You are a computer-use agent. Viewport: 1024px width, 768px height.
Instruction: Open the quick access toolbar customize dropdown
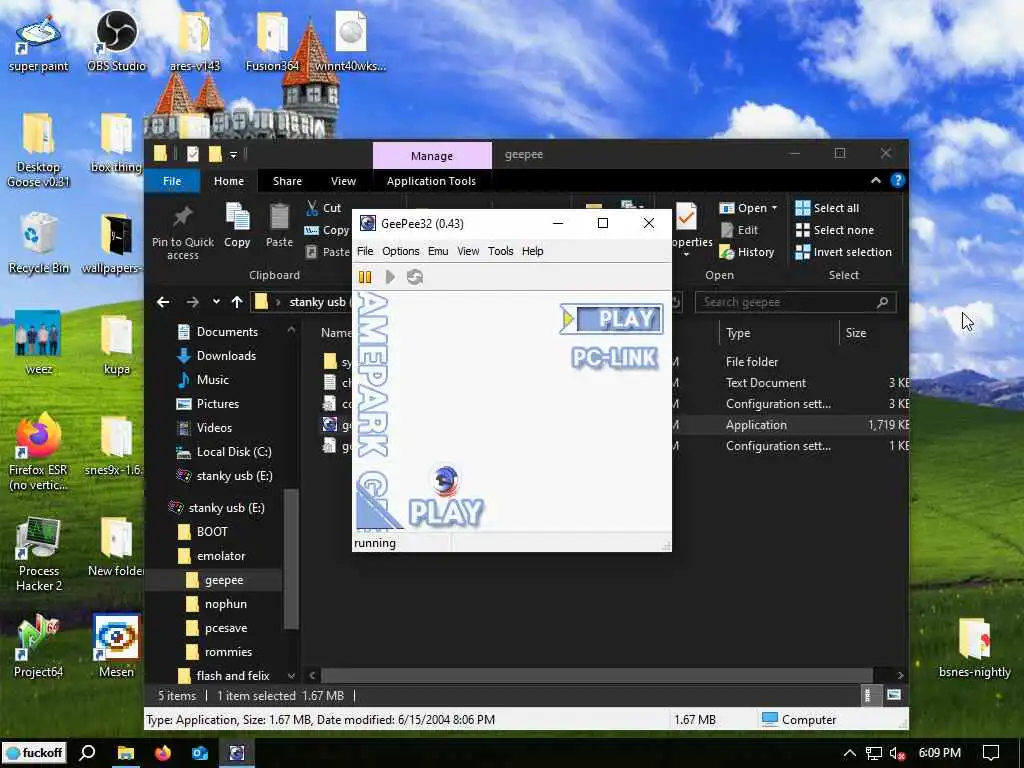tap(233, 155)
